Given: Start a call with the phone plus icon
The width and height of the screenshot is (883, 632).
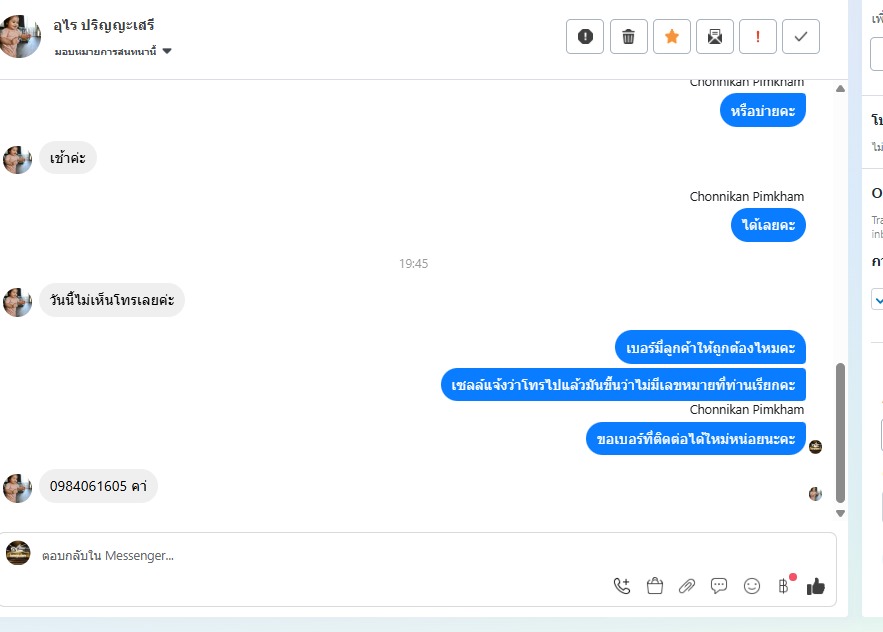Looking at the screenshot, I should click(x=622, y=586).
